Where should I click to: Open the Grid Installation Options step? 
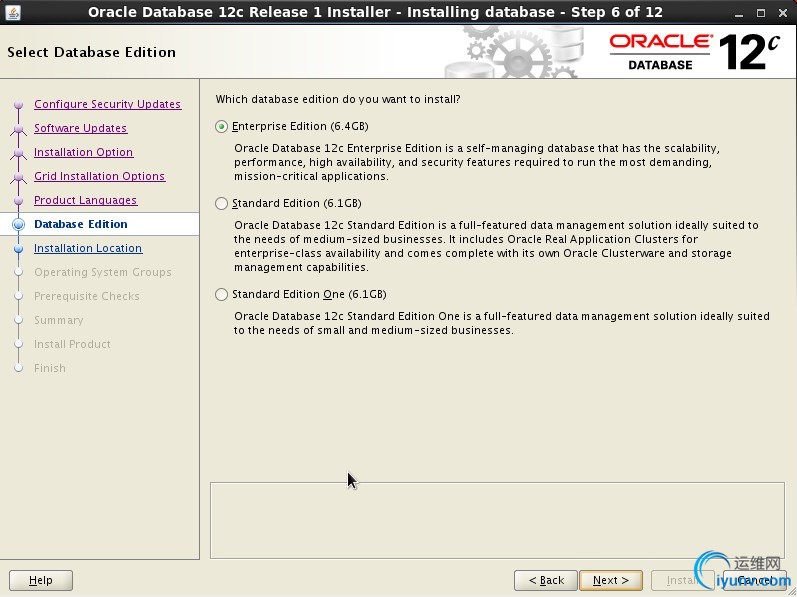[99, 176]
